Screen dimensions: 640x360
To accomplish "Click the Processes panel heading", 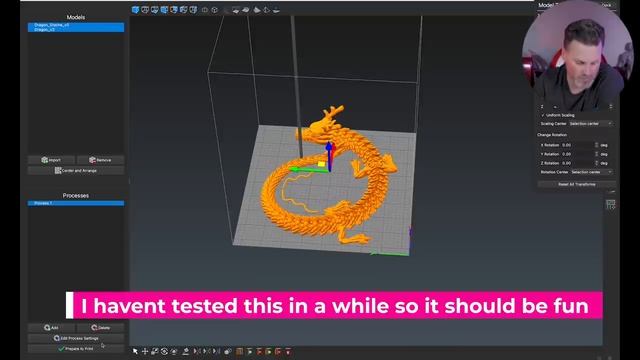I will coord(76,196).
